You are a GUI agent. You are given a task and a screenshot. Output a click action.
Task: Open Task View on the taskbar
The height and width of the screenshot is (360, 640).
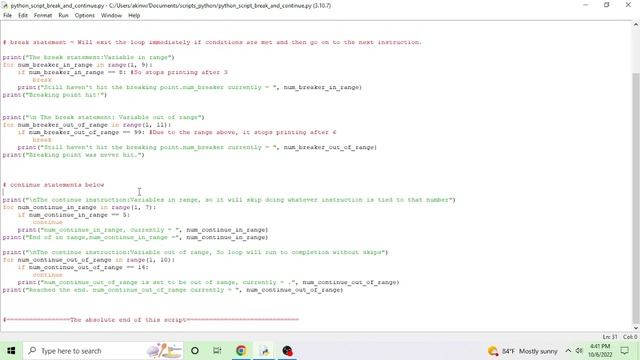click(x=217, y=351)
